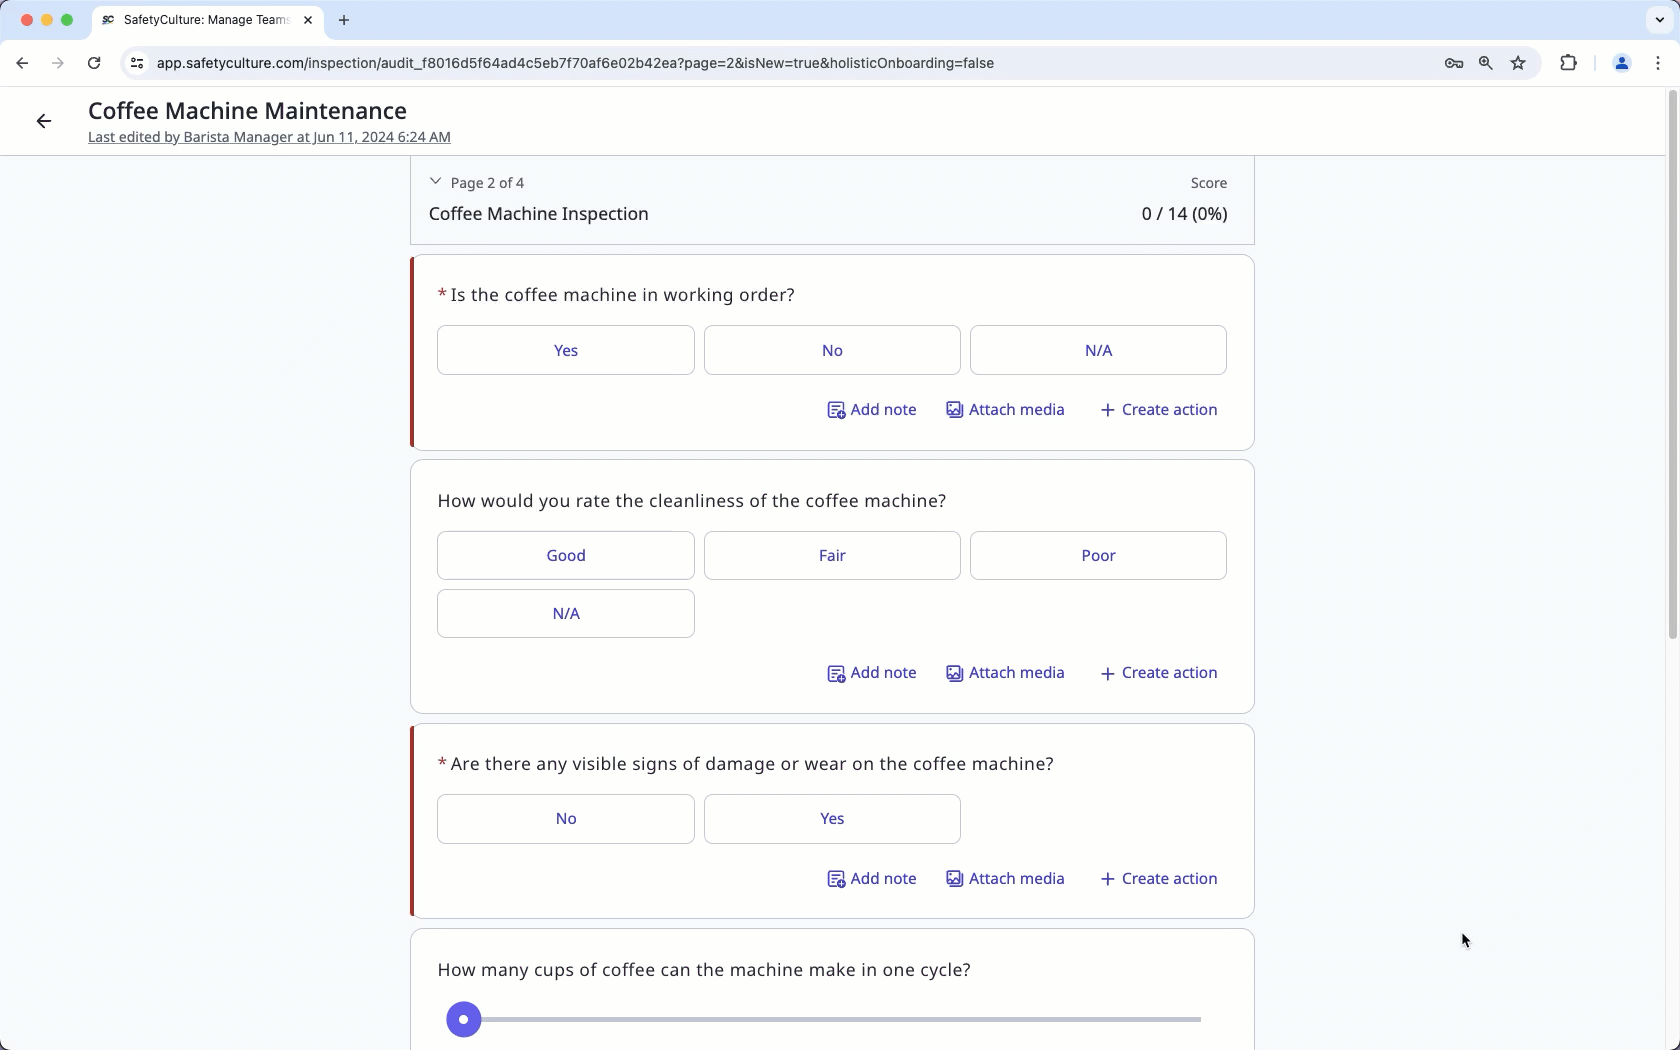Rate cleanliness as Good
This screenshot has width=1680, height=1050.
click(x=566, y=555)
